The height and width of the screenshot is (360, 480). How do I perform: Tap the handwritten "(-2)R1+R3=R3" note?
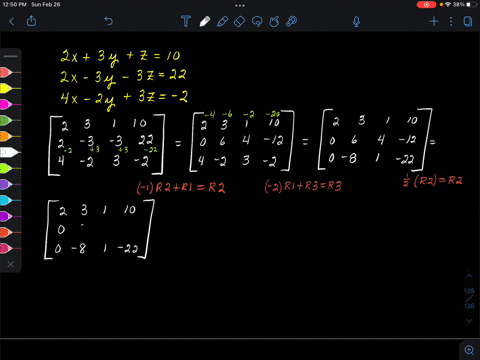click(303, 186)
